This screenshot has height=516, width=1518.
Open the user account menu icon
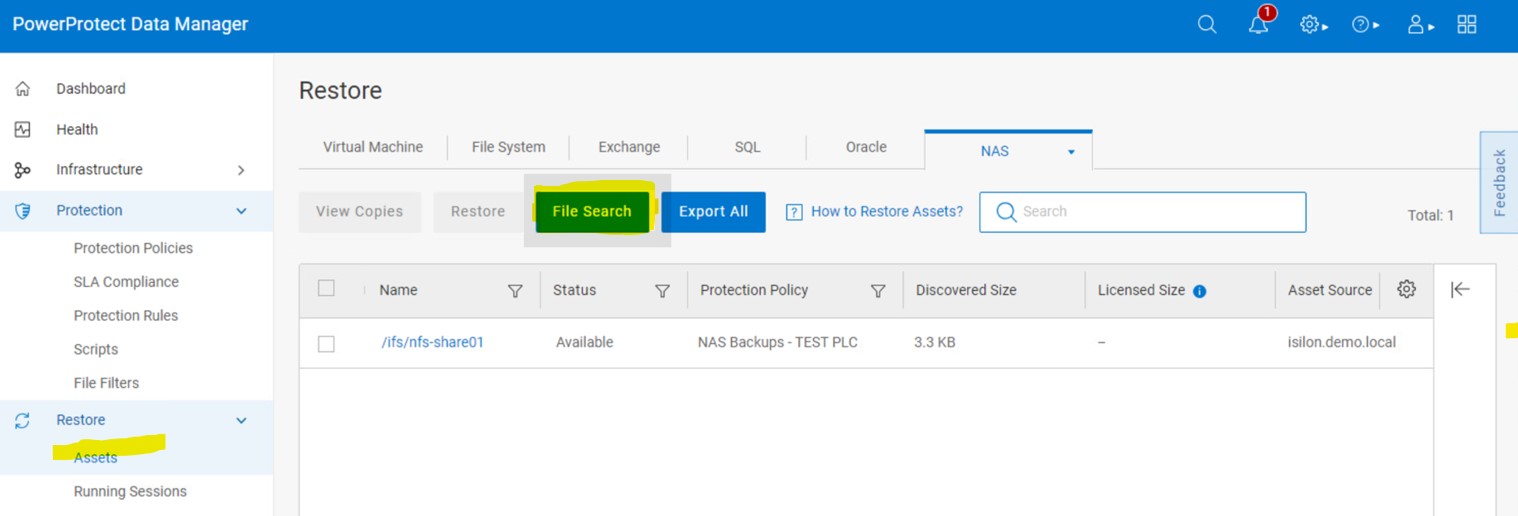click(1419, 25)
